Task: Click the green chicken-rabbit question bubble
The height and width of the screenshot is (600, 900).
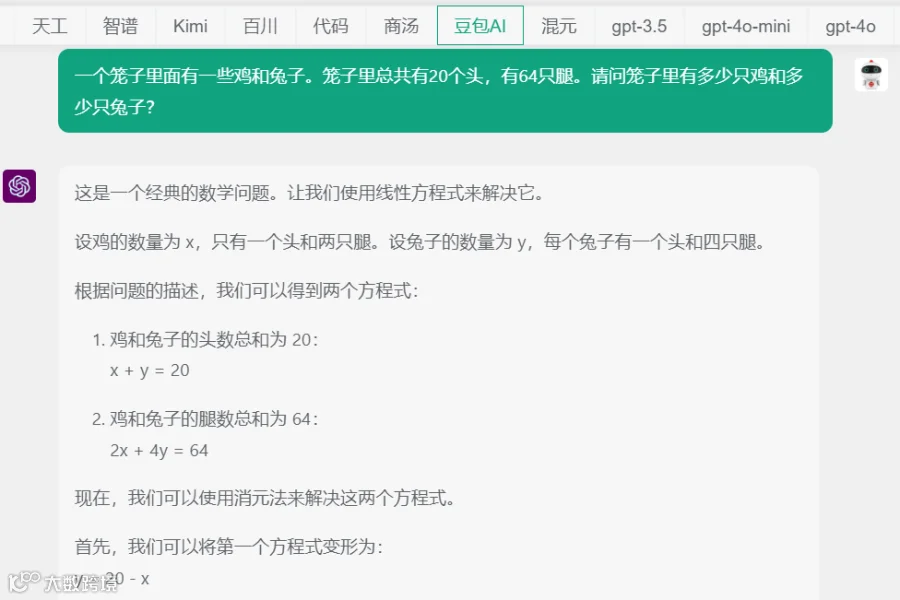Action: tap(445, 91)
